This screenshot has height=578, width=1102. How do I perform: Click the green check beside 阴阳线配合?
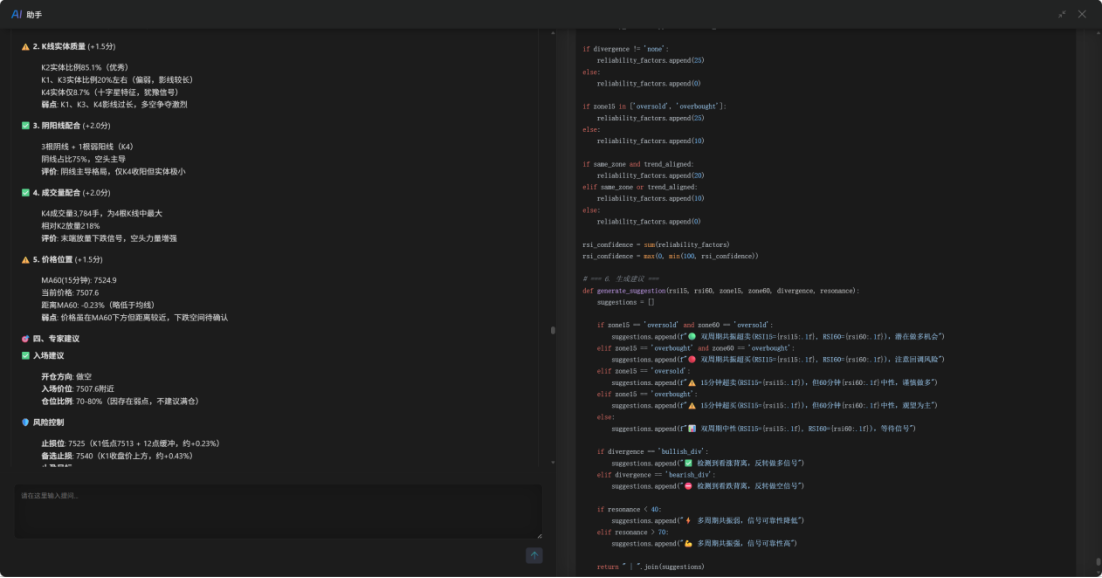point(26,126)
